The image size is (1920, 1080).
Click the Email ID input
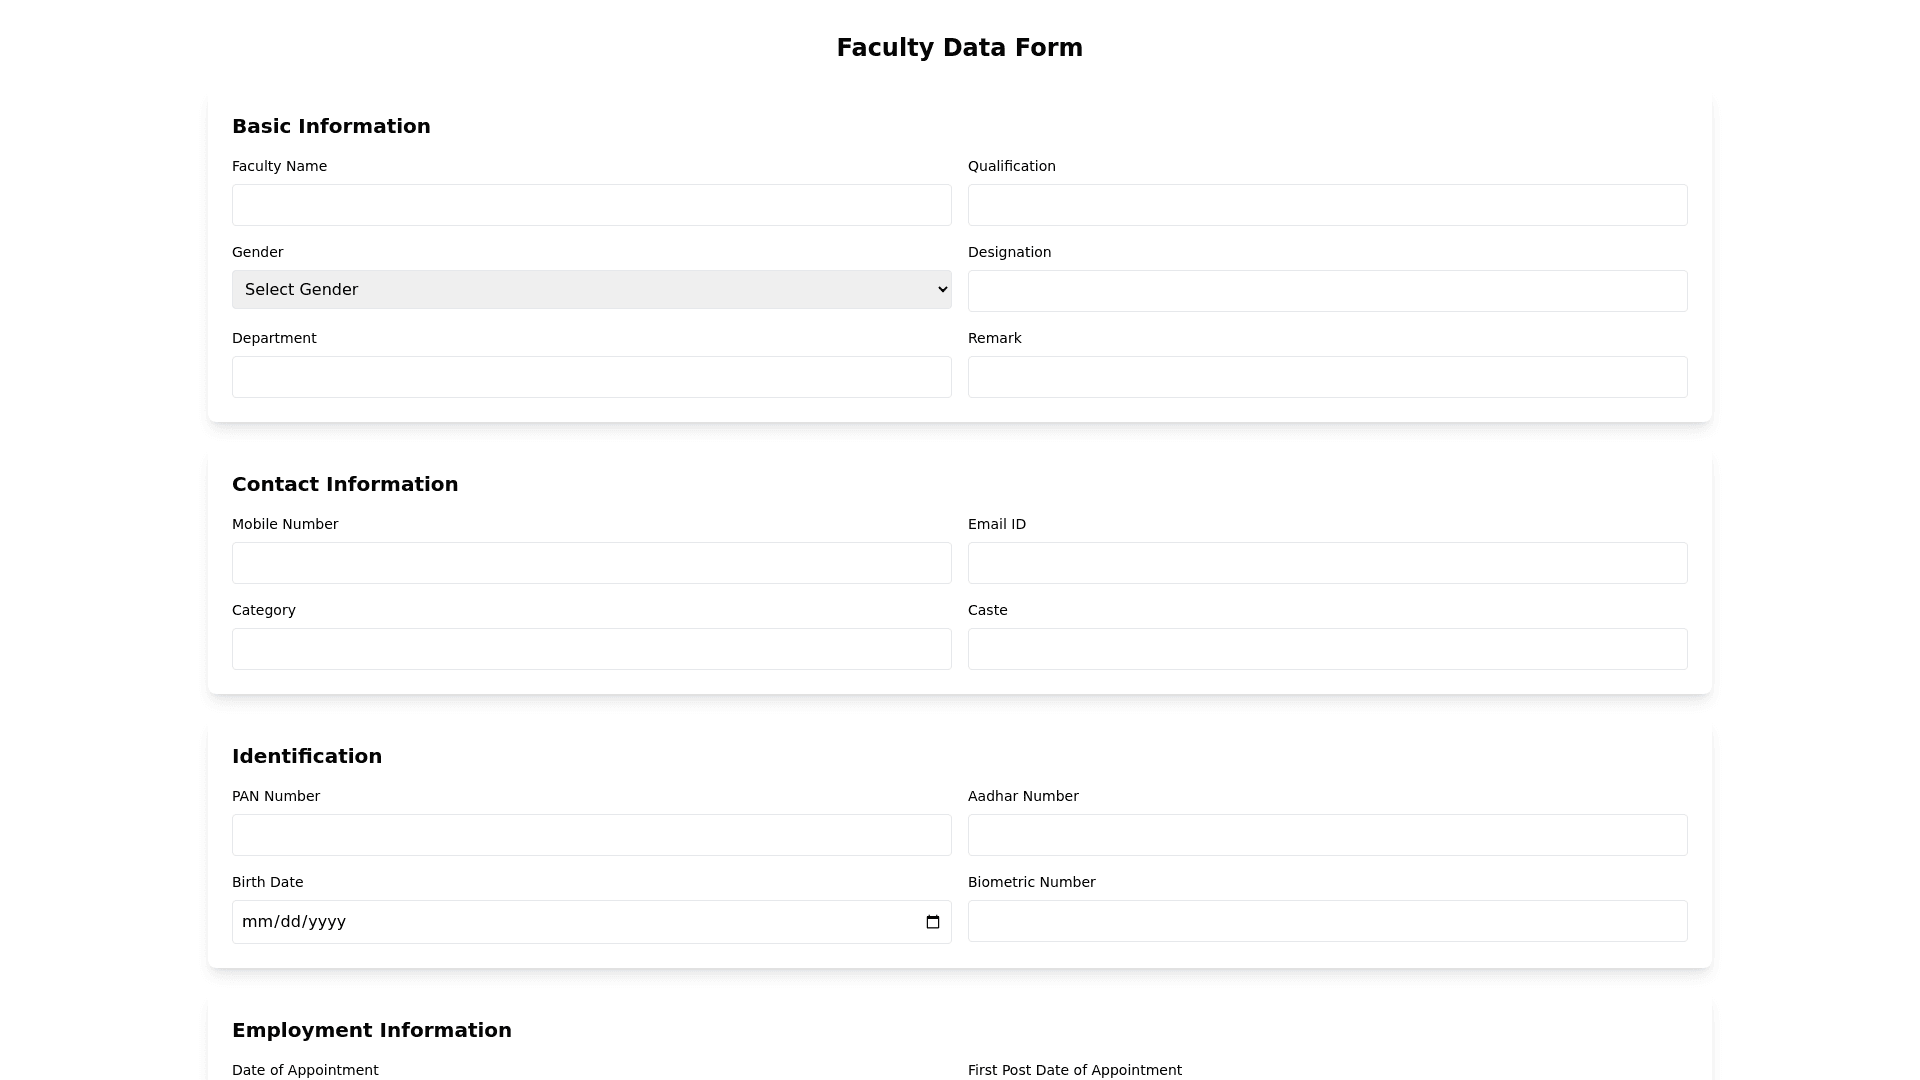tap(1327, 563)
